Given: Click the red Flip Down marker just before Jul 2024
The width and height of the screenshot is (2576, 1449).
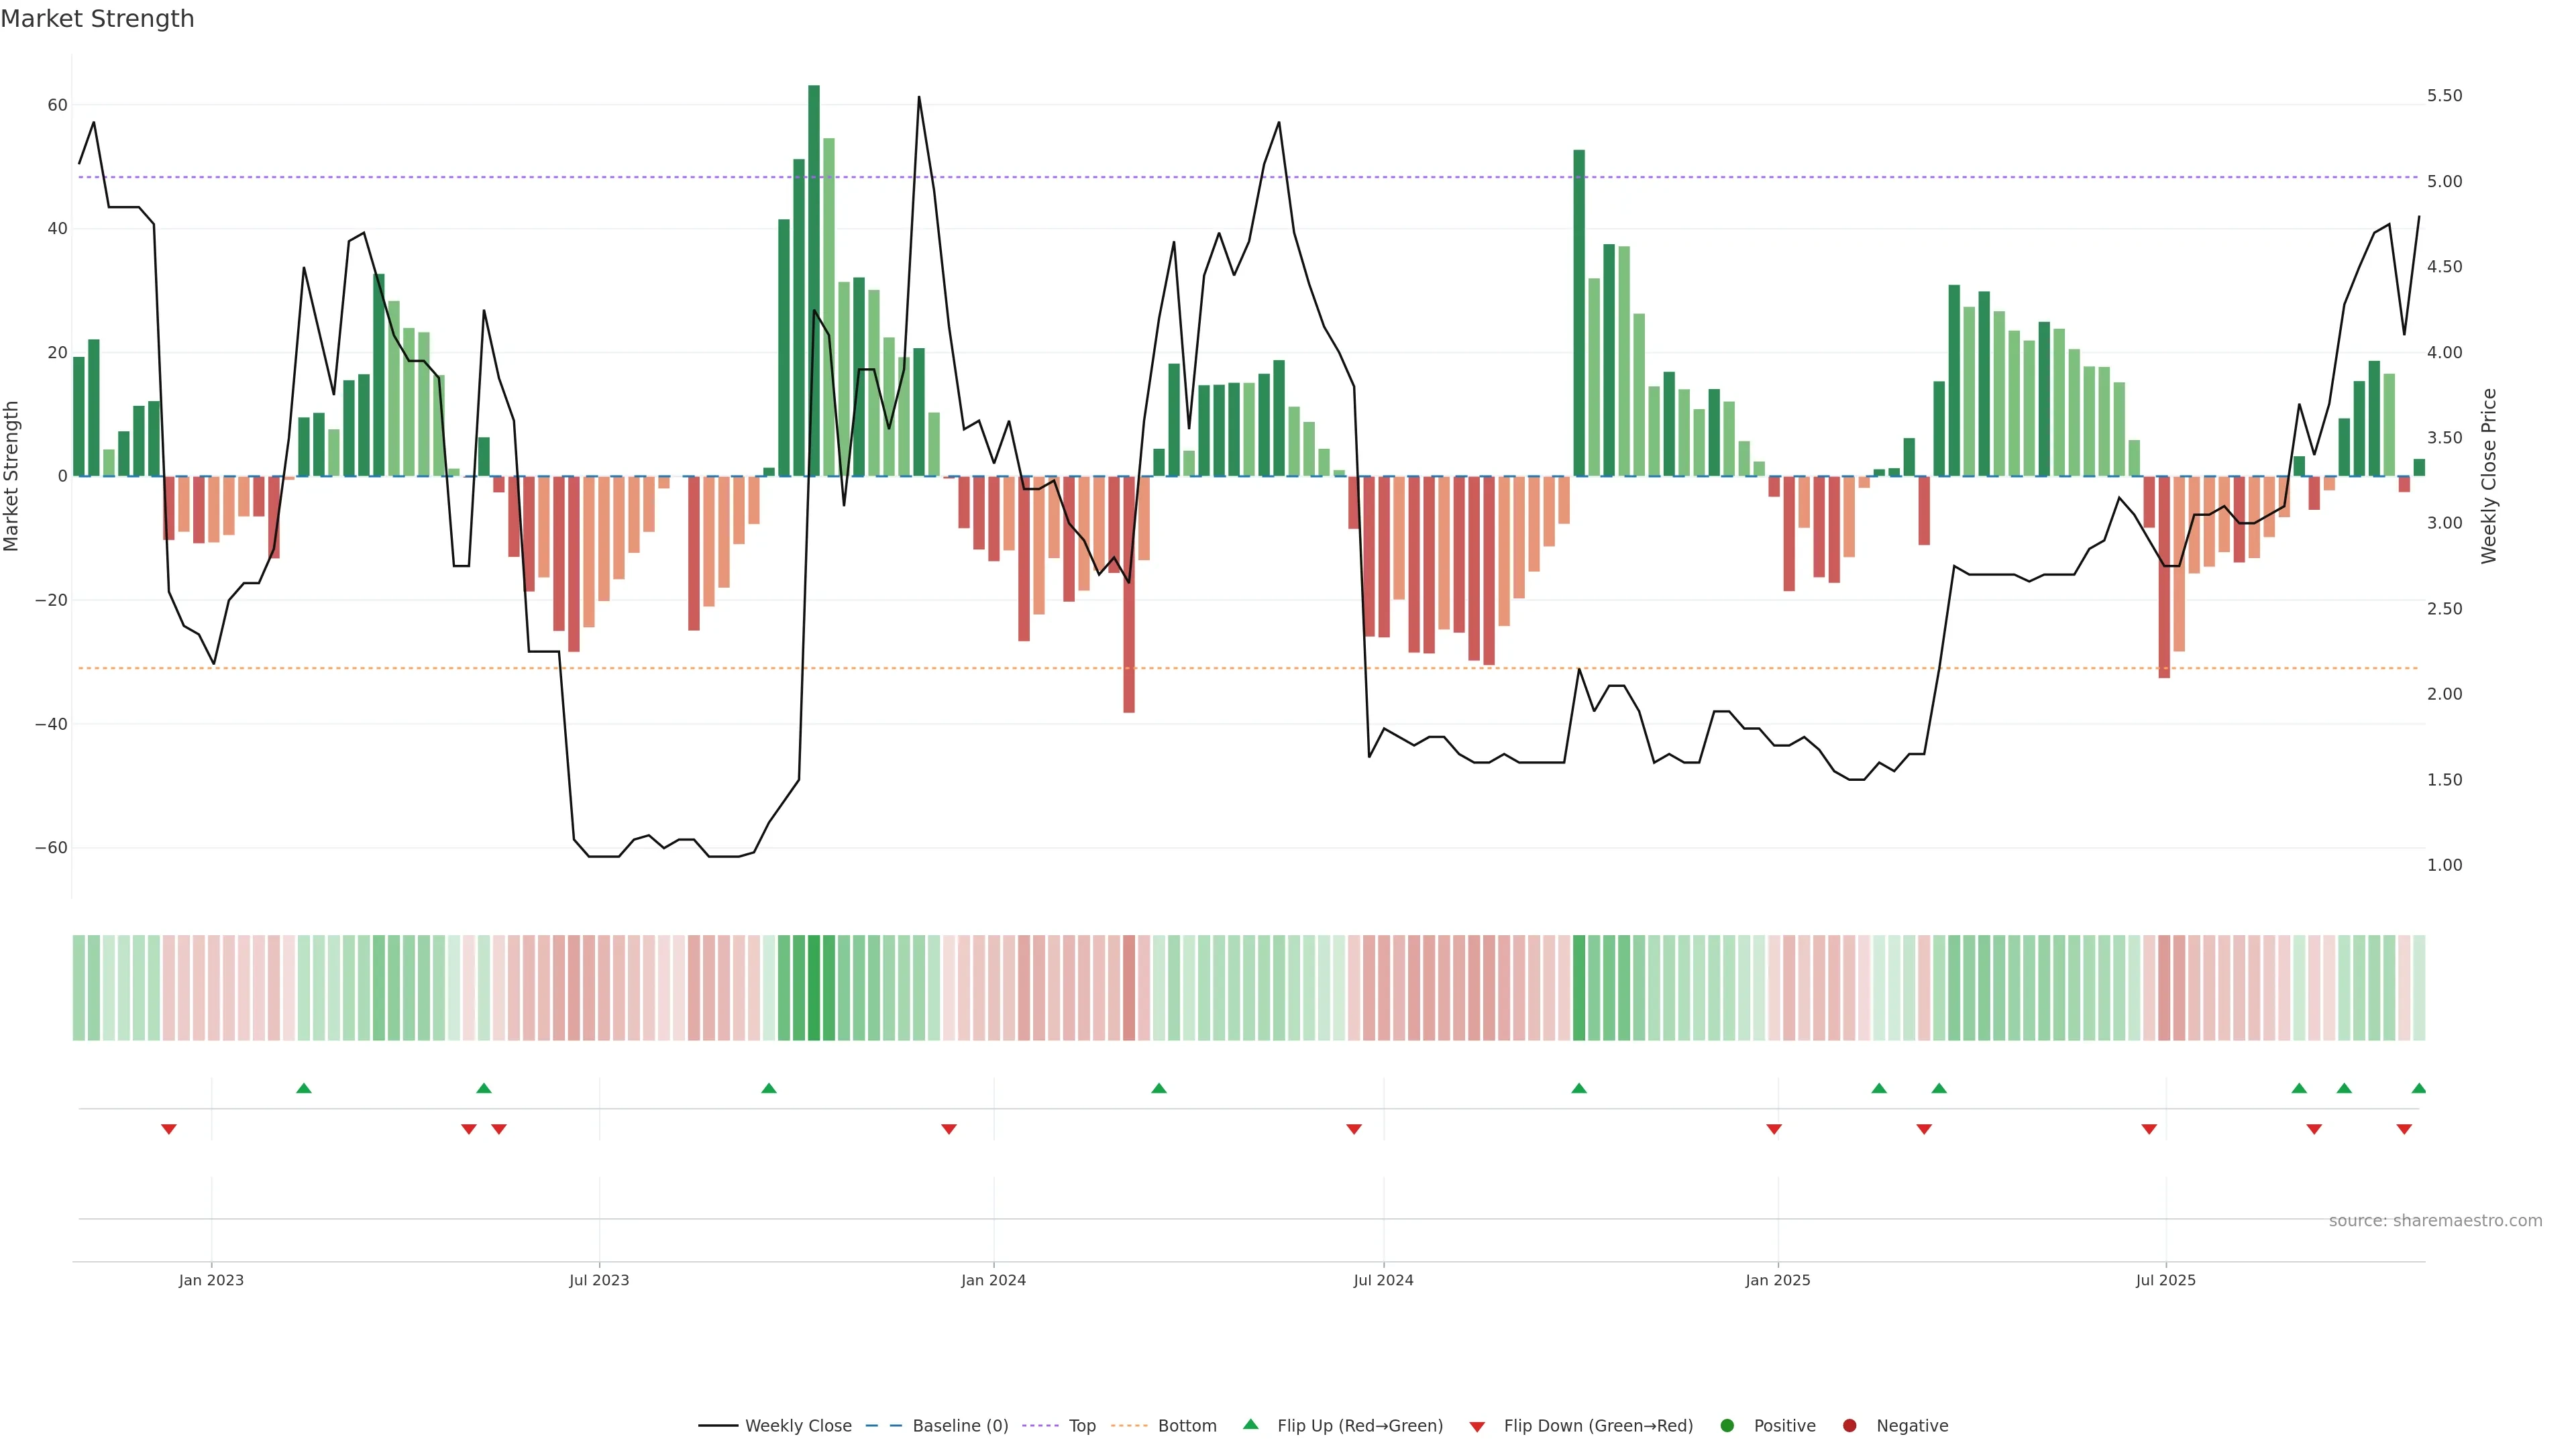Looking at the screenshot, I should pyautogui.click(x=1354, y=1129).
